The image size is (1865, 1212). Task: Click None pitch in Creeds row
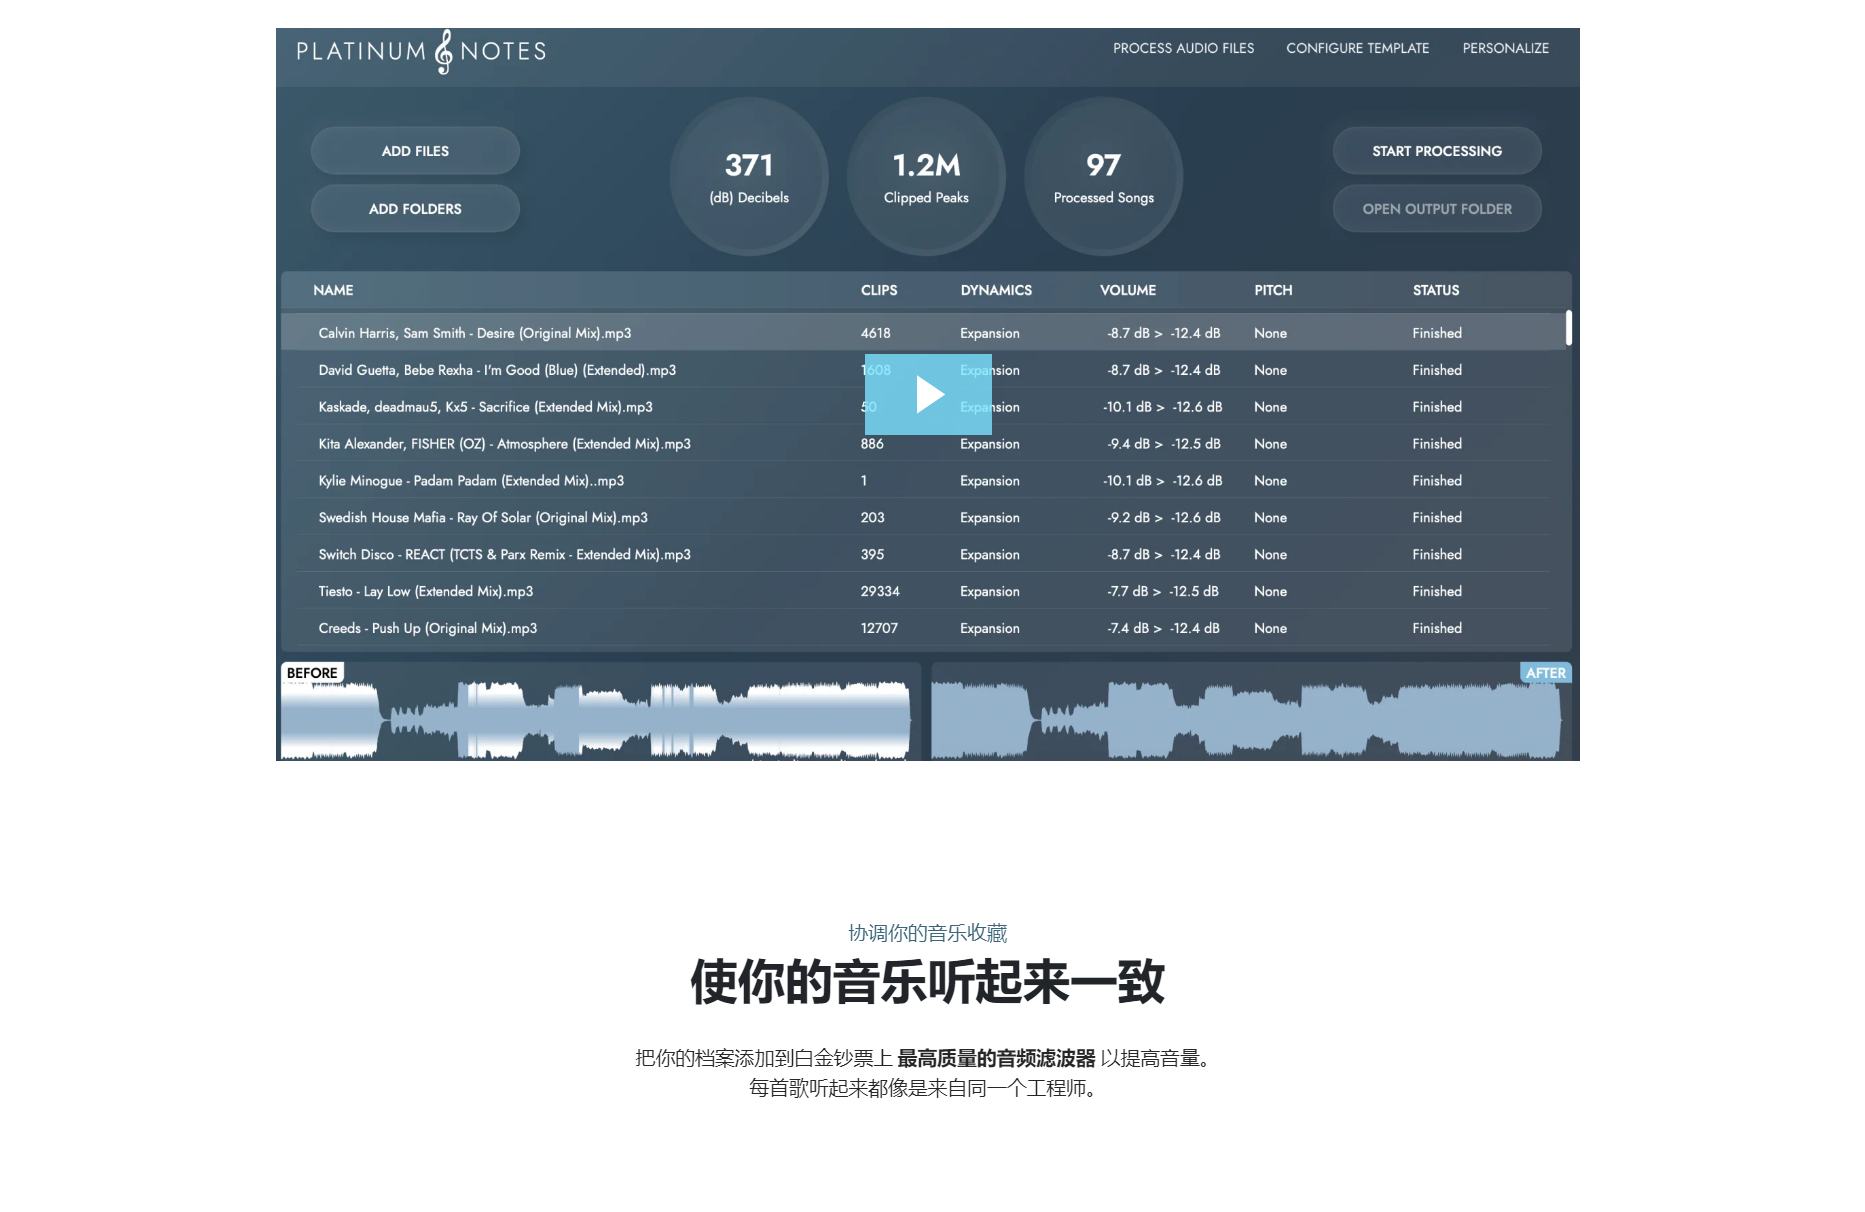click(1270, 629)
